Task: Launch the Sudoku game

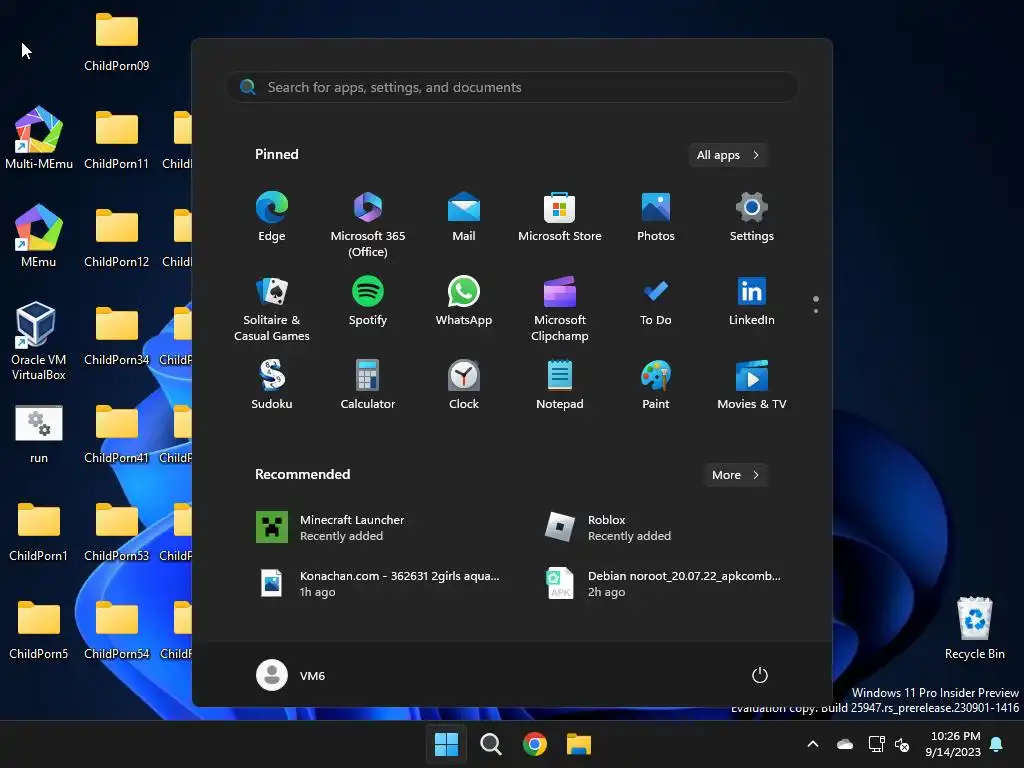Action: coord(272,385)
